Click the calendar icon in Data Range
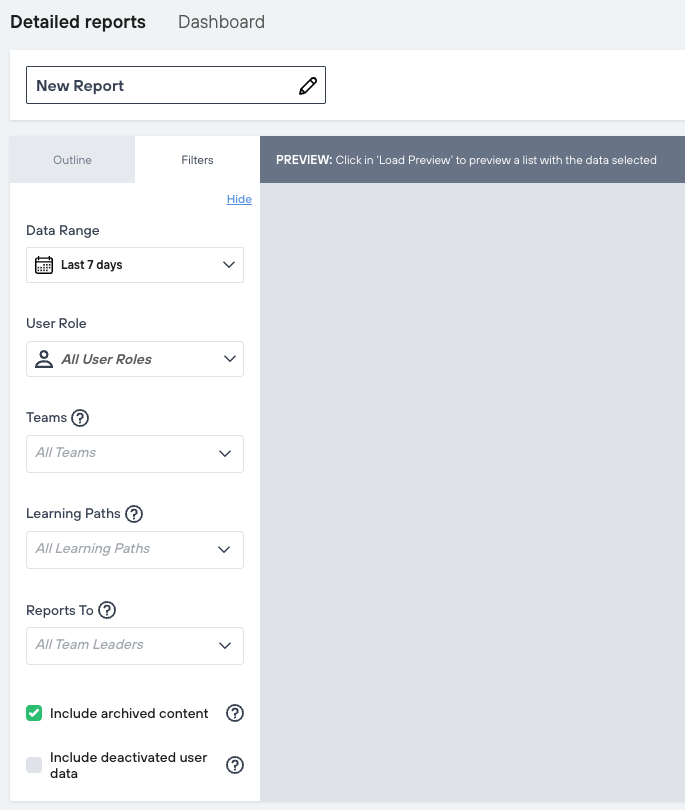This screenshot has width=685, height=810. [43, 265]
